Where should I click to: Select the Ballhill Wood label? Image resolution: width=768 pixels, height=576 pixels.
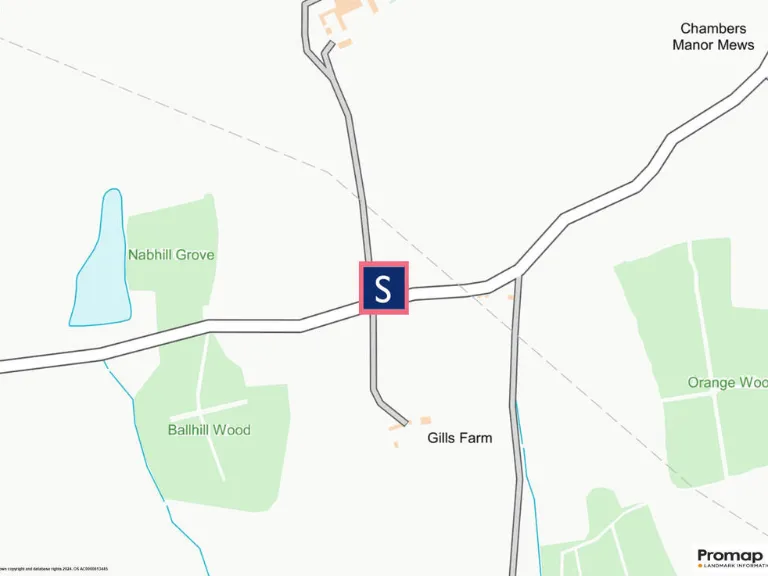click(209, 430)
